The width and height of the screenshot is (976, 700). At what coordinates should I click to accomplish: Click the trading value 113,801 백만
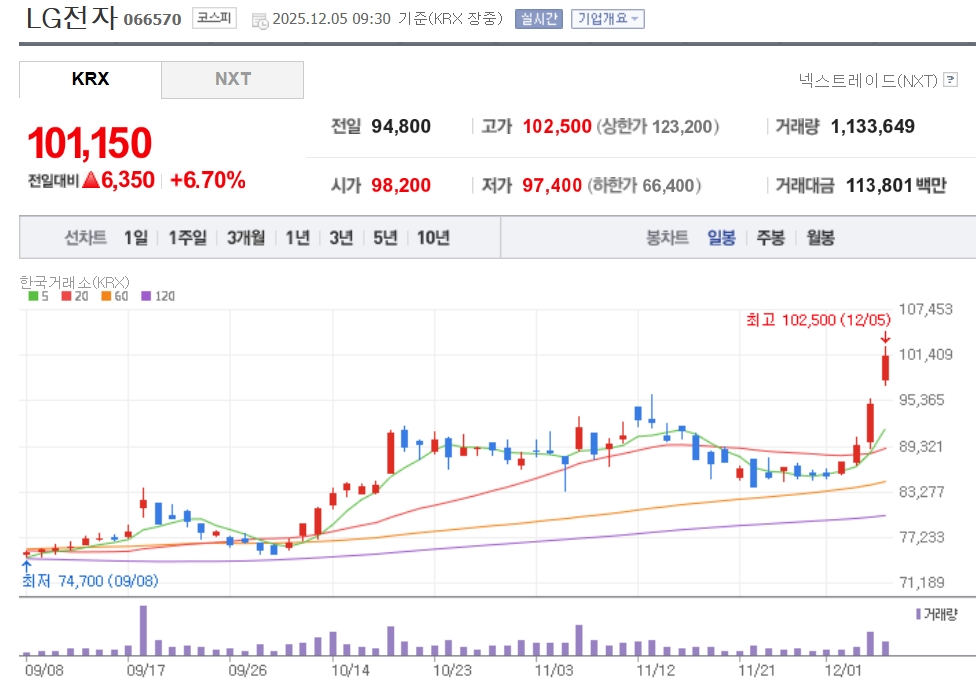[896, 185]
